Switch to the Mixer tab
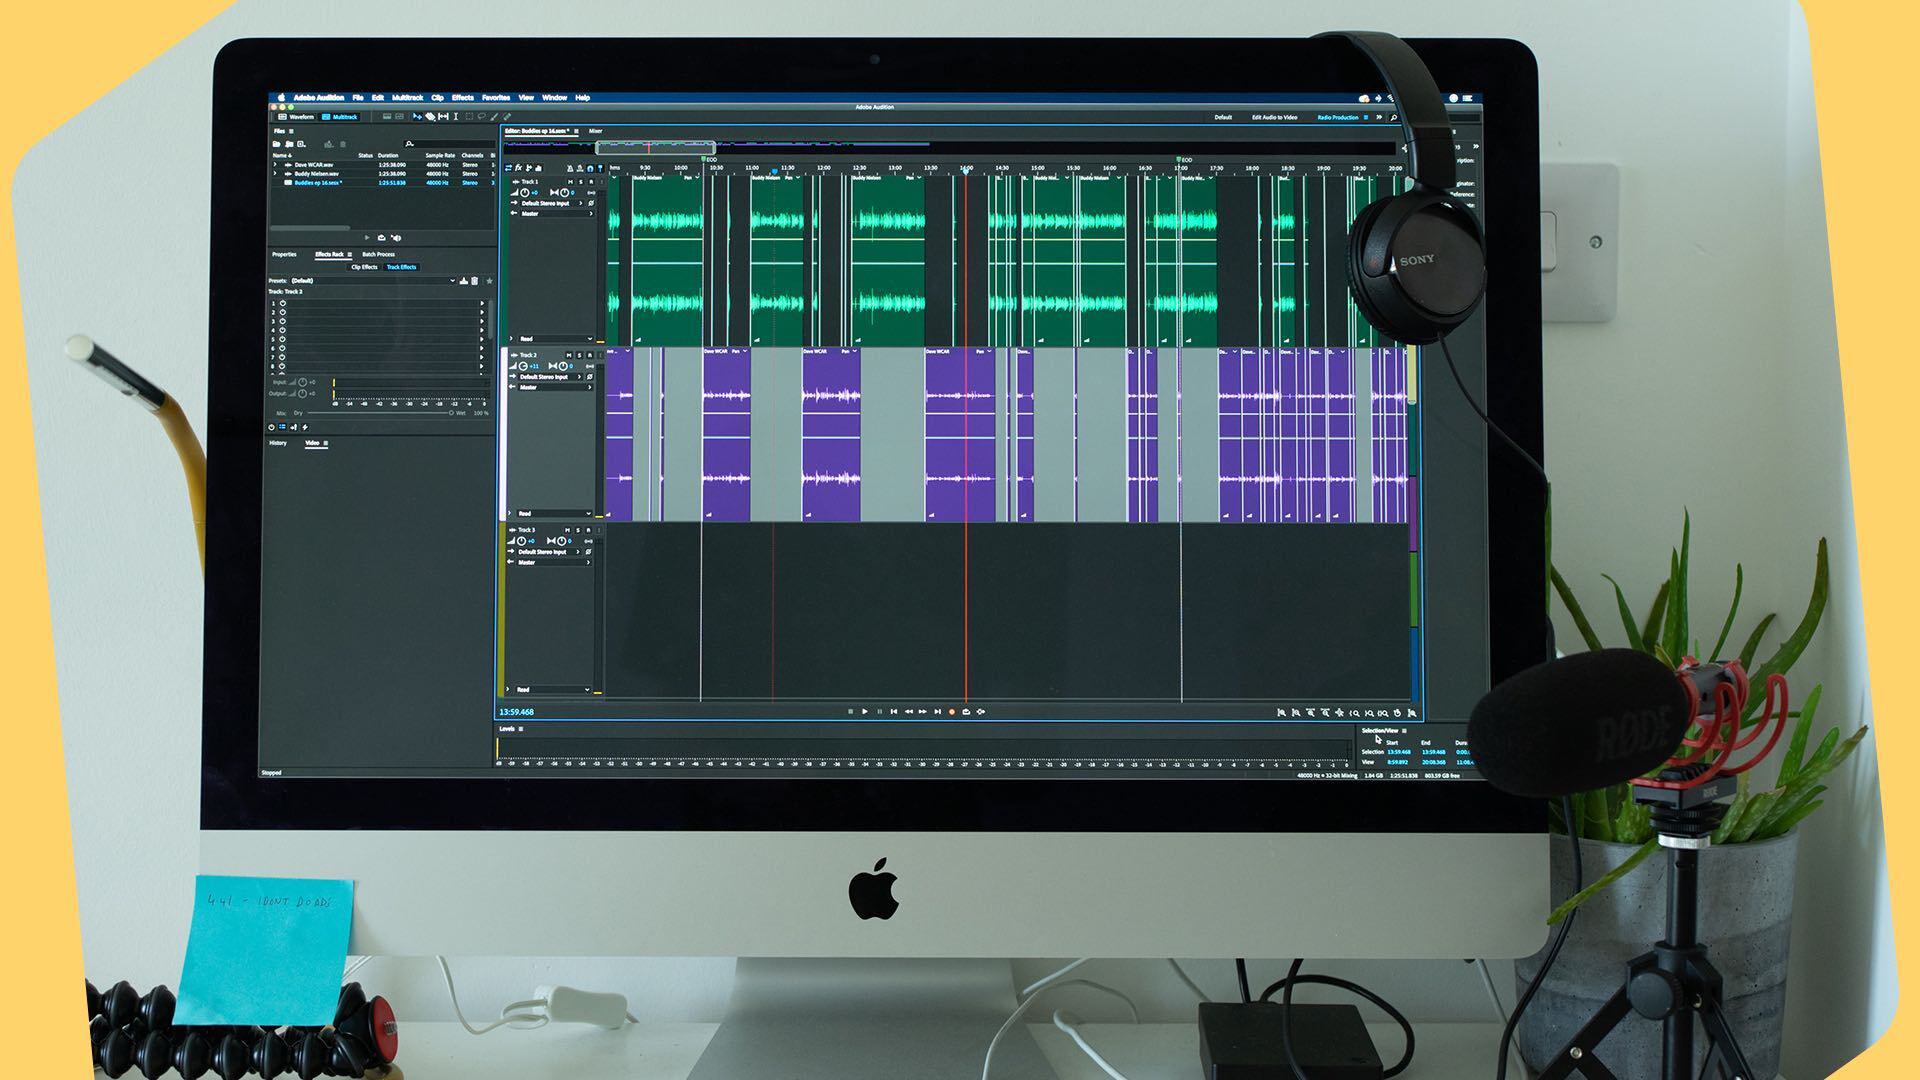The width and height of the screenshot is (1920, 1080). click(x=595, y=131)
